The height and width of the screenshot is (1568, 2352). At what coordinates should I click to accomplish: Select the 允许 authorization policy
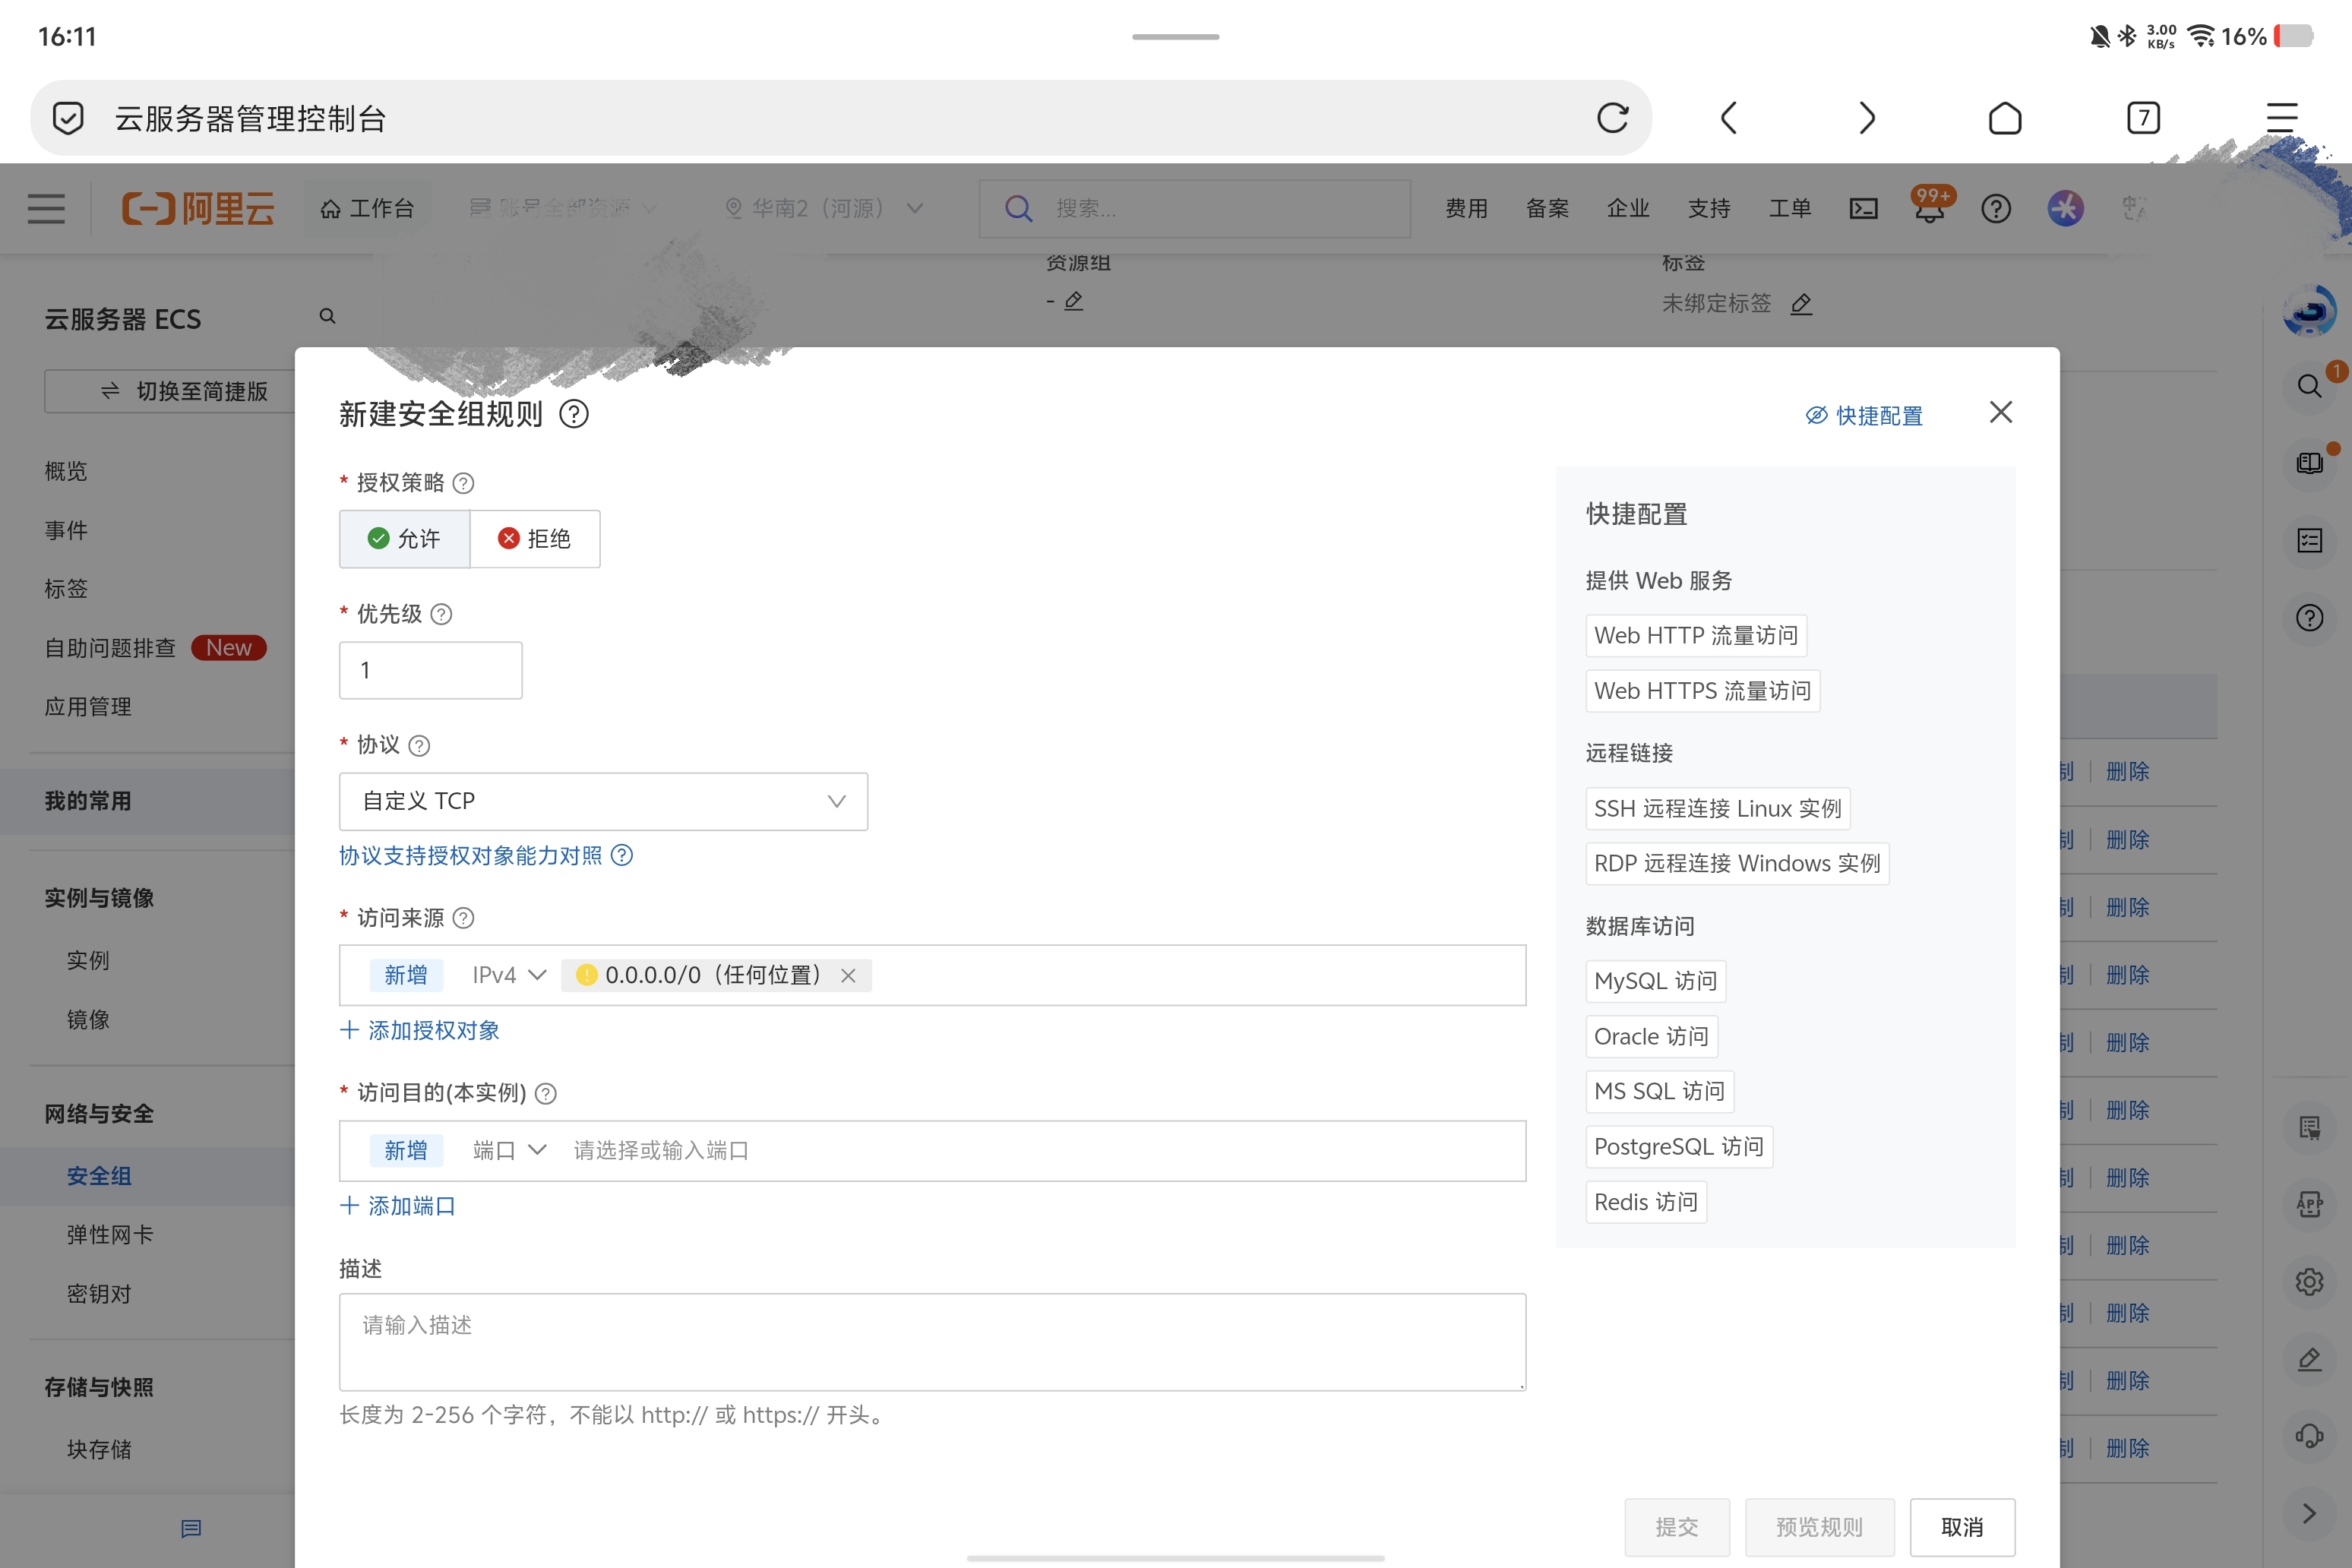[404, 539]
